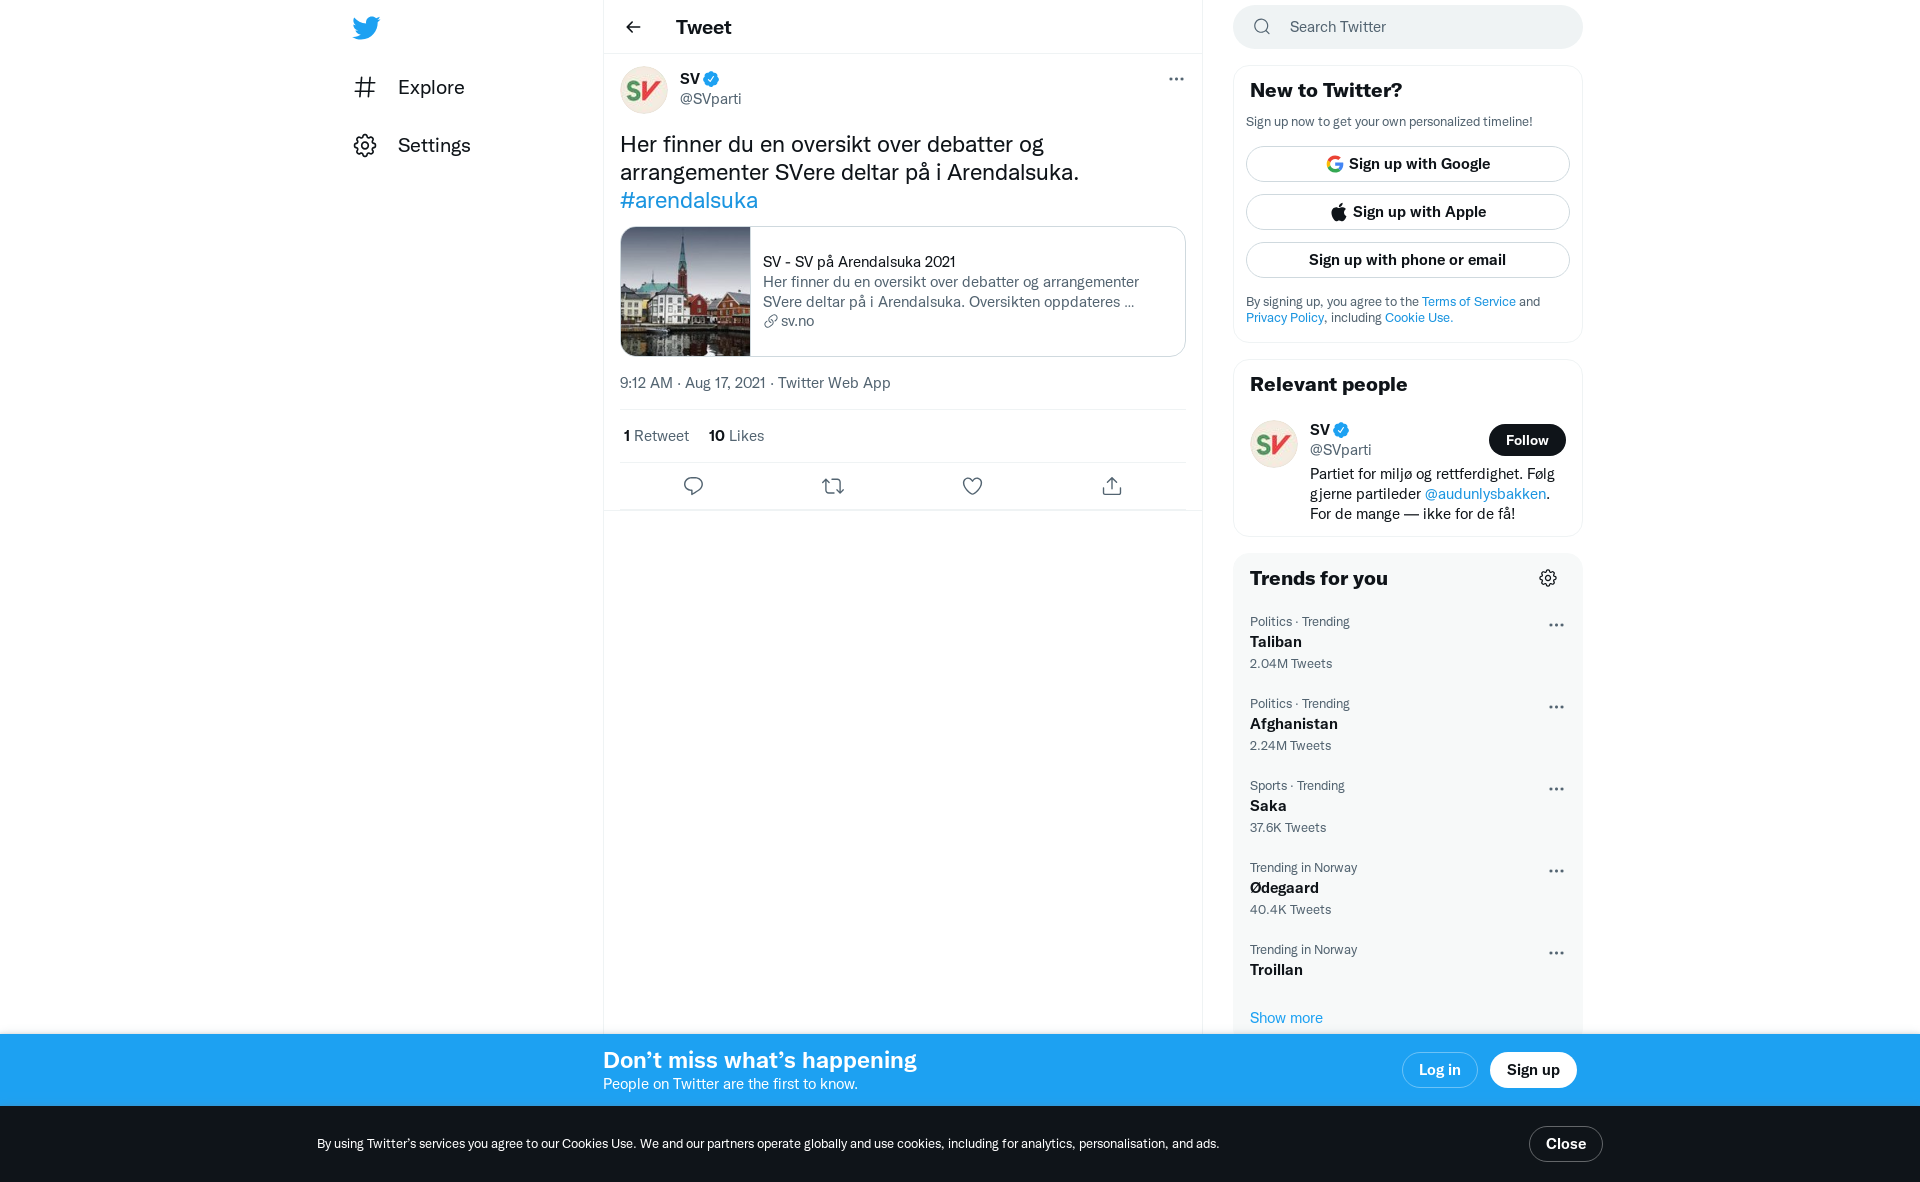Open the SVparti profile avatar in tweet
This screenshot has width=1920, height=1182.
click(644, 90)
